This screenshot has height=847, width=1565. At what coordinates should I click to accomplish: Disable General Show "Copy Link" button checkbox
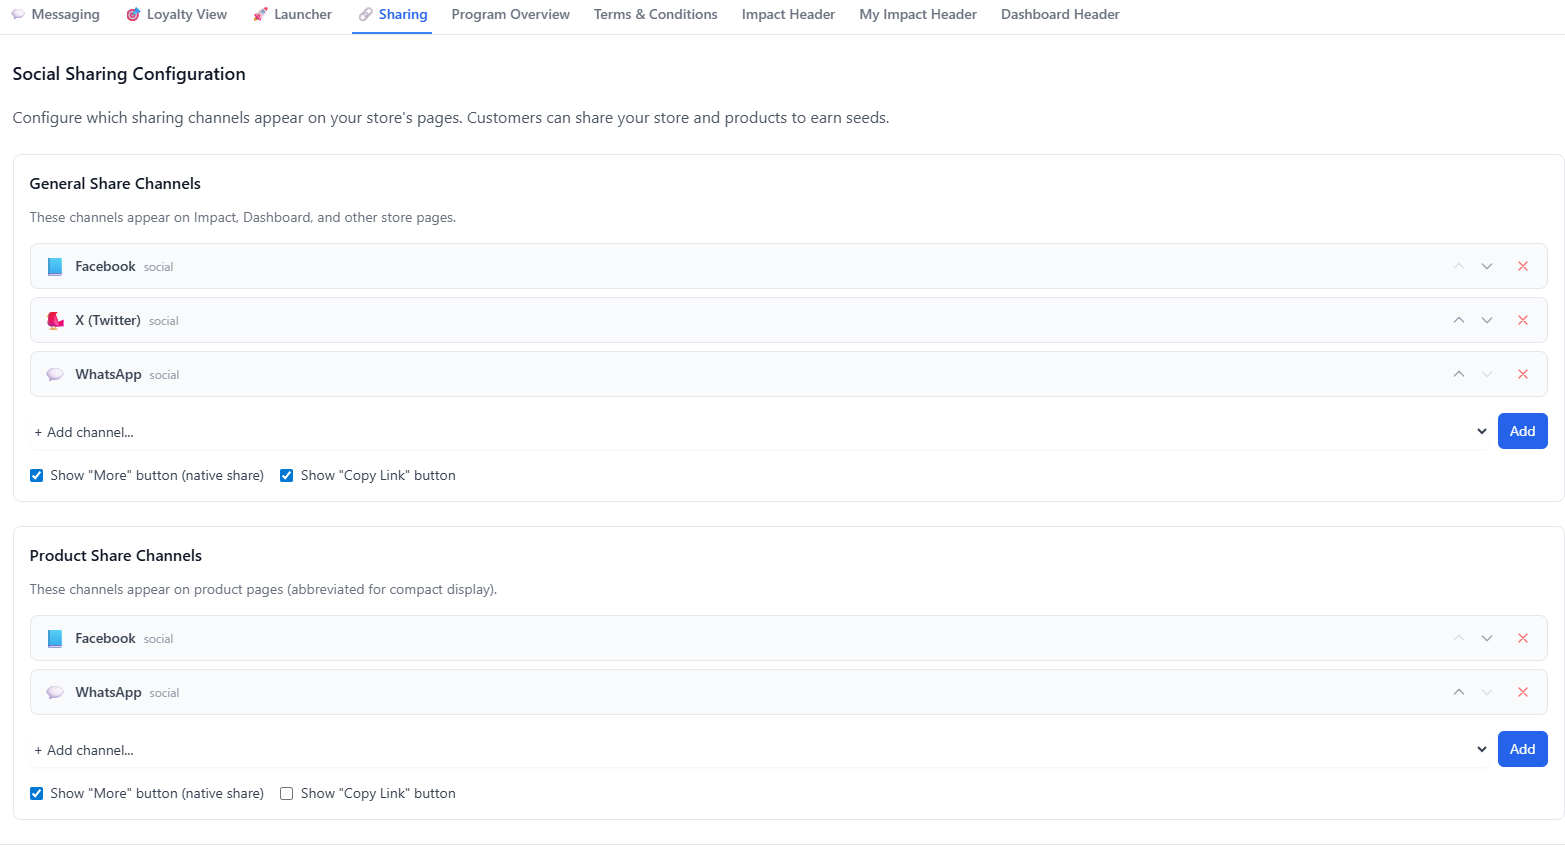click(287, 476)
